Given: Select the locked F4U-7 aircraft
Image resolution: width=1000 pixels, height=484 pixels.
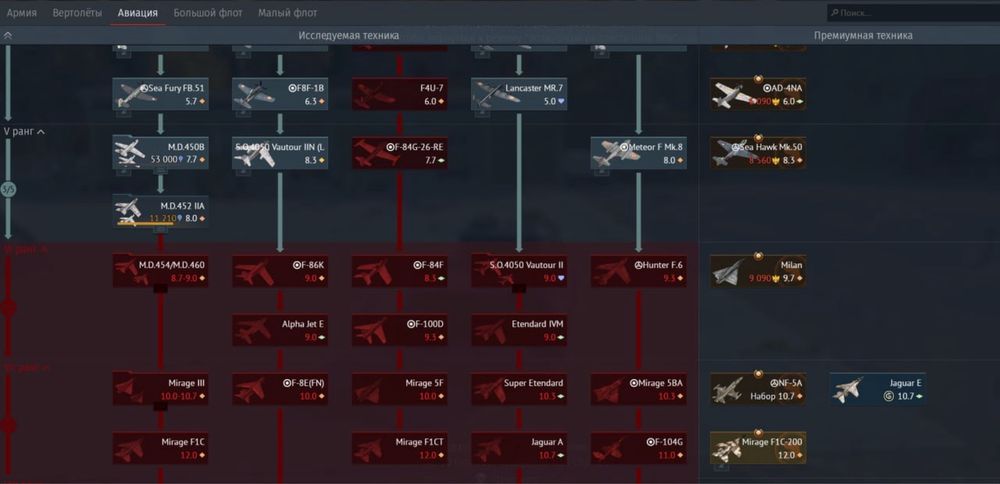Looking at the screenshot, I should [400, 94].
